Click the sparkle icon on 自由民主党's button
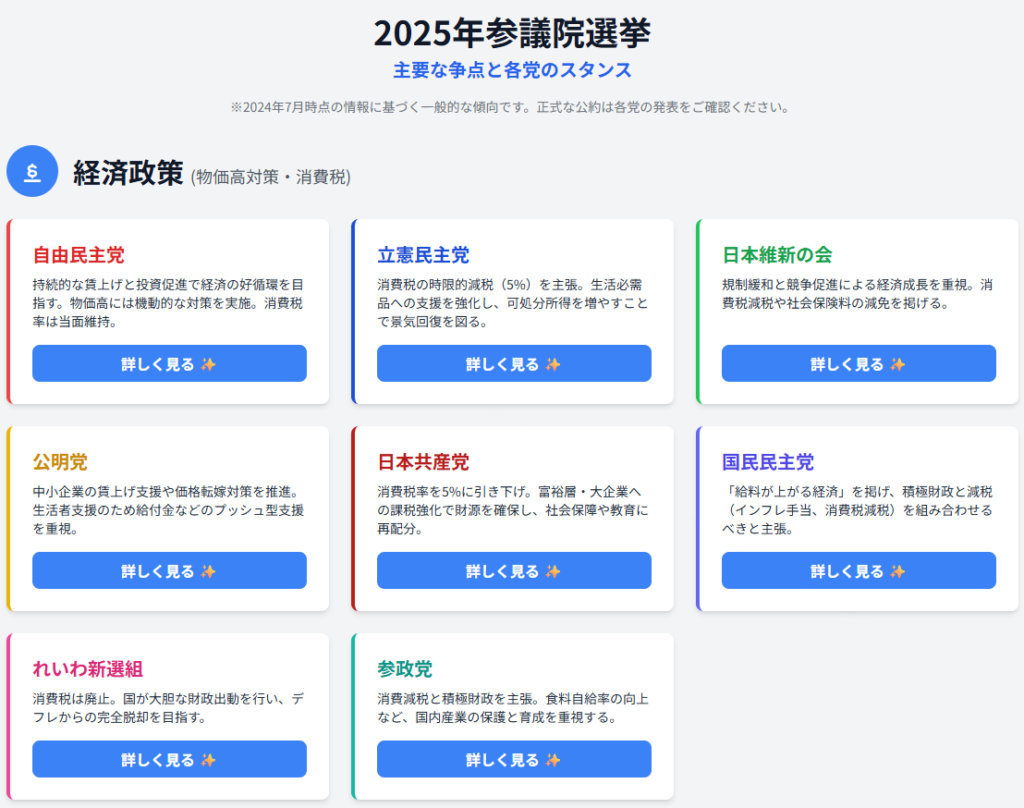The height and width of the screenshot is (808, 1024). (x=208, y=364)
